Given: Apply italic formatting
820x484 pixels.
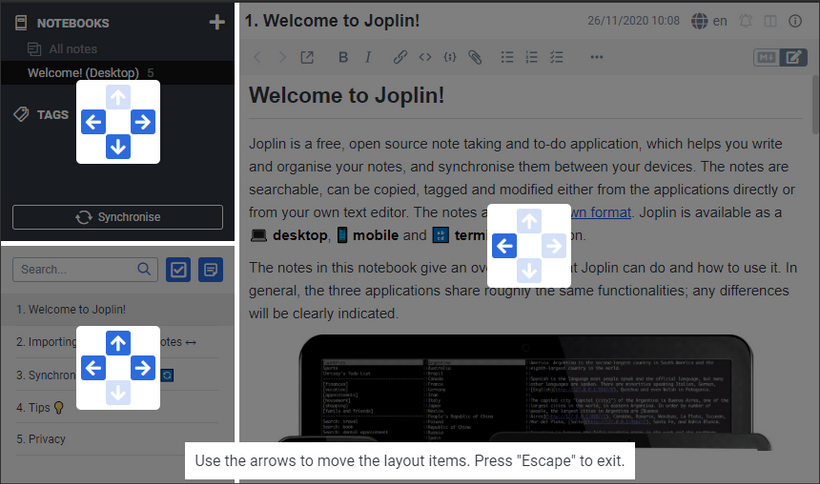Looking at the screenshot, I should point(368,57).
